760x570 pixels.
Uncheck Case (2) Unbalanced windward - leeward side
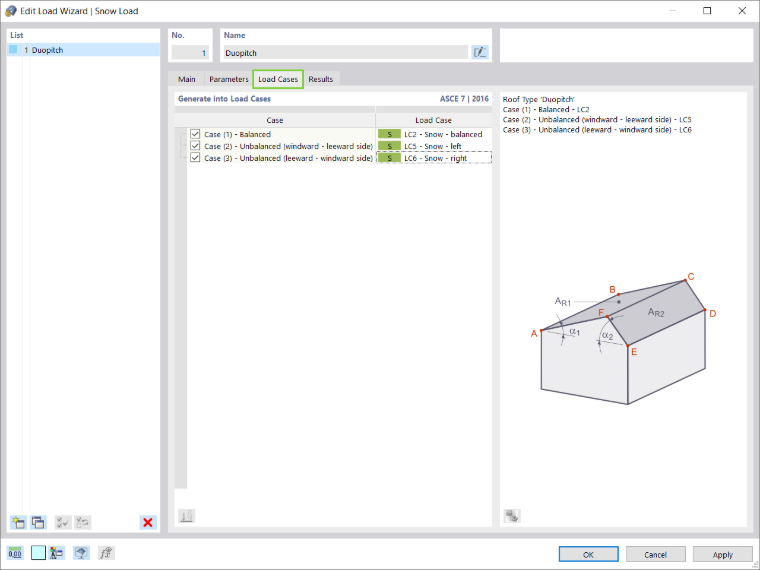tap(195, 145)
